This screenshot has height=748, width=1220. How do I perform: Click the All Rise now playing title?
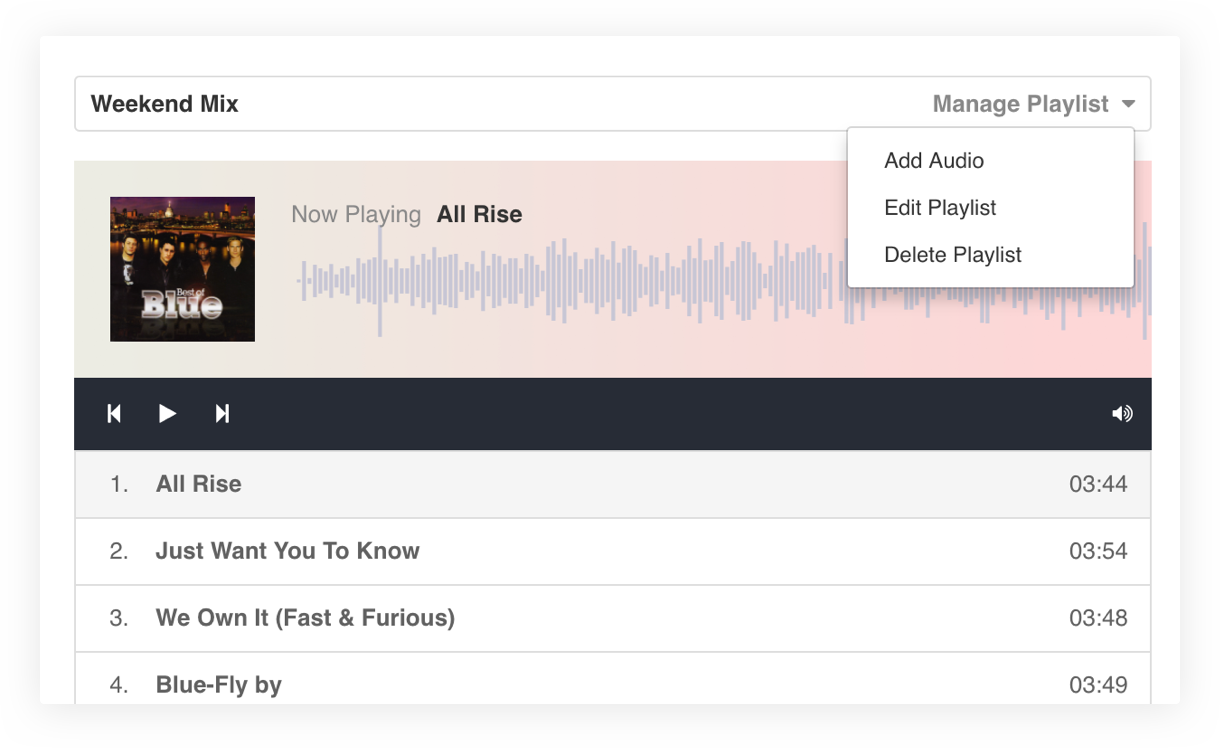click(479, 215)
